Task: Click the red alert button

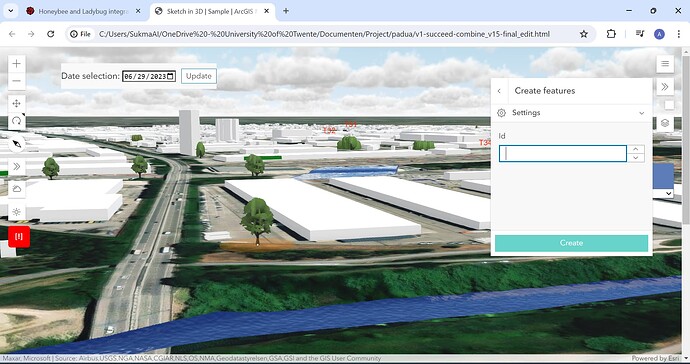Action: pyautogui.click(x=19, y=237)
